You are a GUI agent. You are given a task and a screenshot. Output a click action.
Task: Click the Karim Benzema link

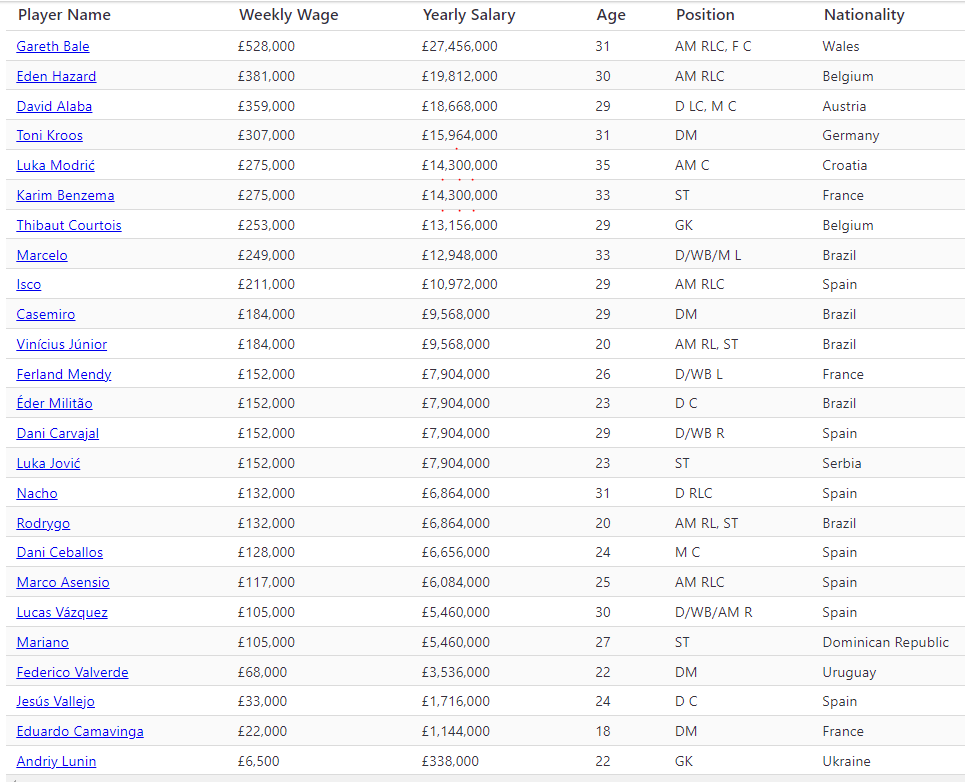click(x=65, y=195)
